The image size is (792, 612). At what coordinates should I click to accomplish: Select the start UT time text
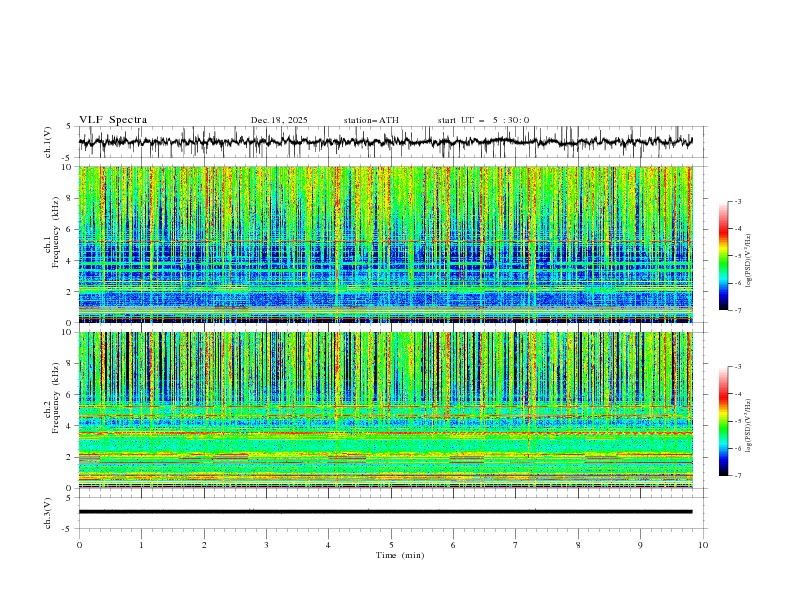[483, 120]
